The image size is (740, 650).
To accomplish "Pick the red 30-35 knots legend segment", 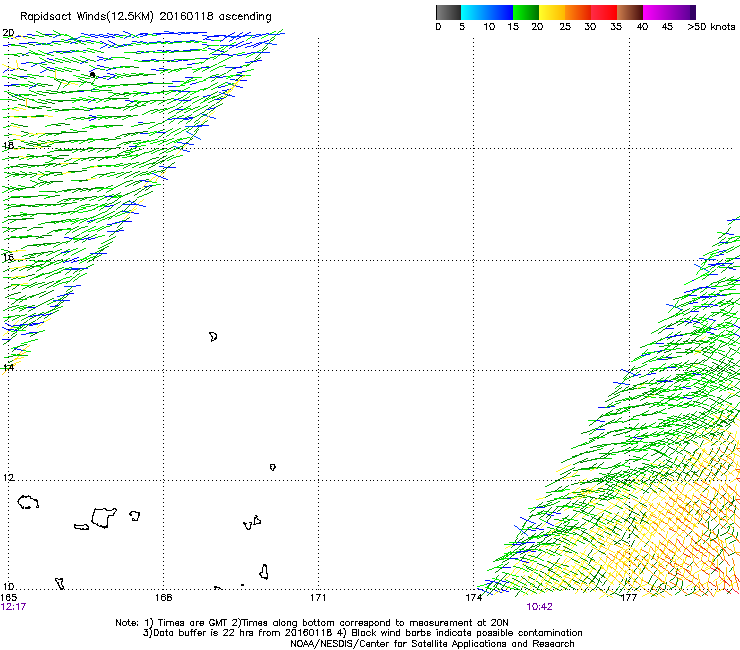I will pos(604,12).
